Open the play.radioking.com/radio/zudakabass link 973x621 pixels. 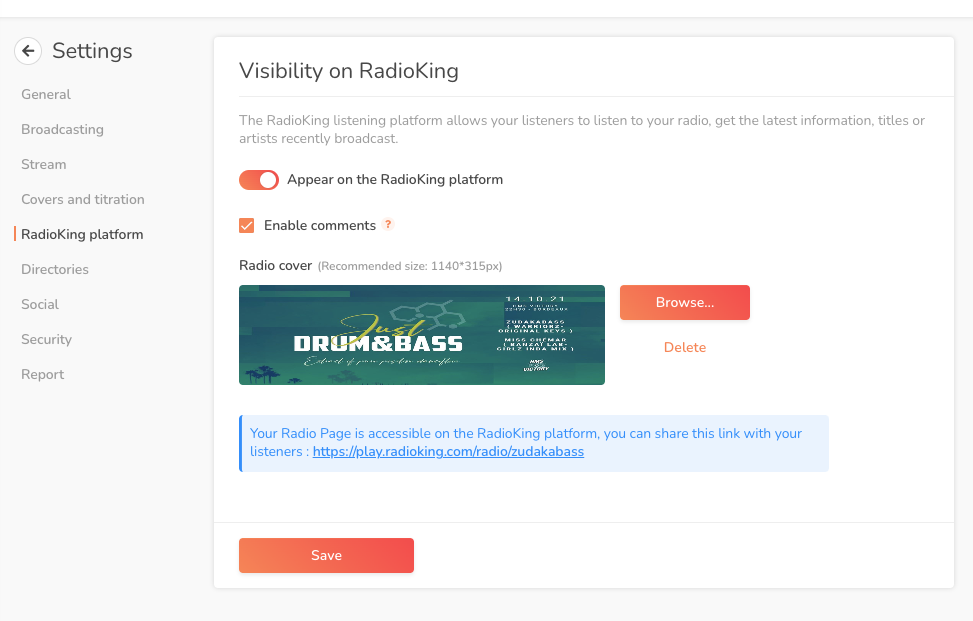coord(448,452)
